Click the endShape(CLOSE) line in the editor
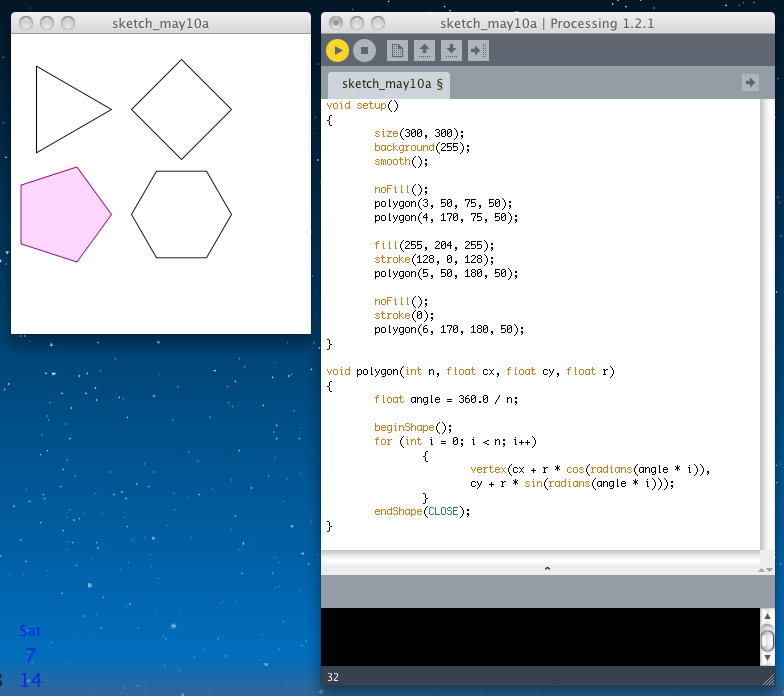 [x=422, y=511]
